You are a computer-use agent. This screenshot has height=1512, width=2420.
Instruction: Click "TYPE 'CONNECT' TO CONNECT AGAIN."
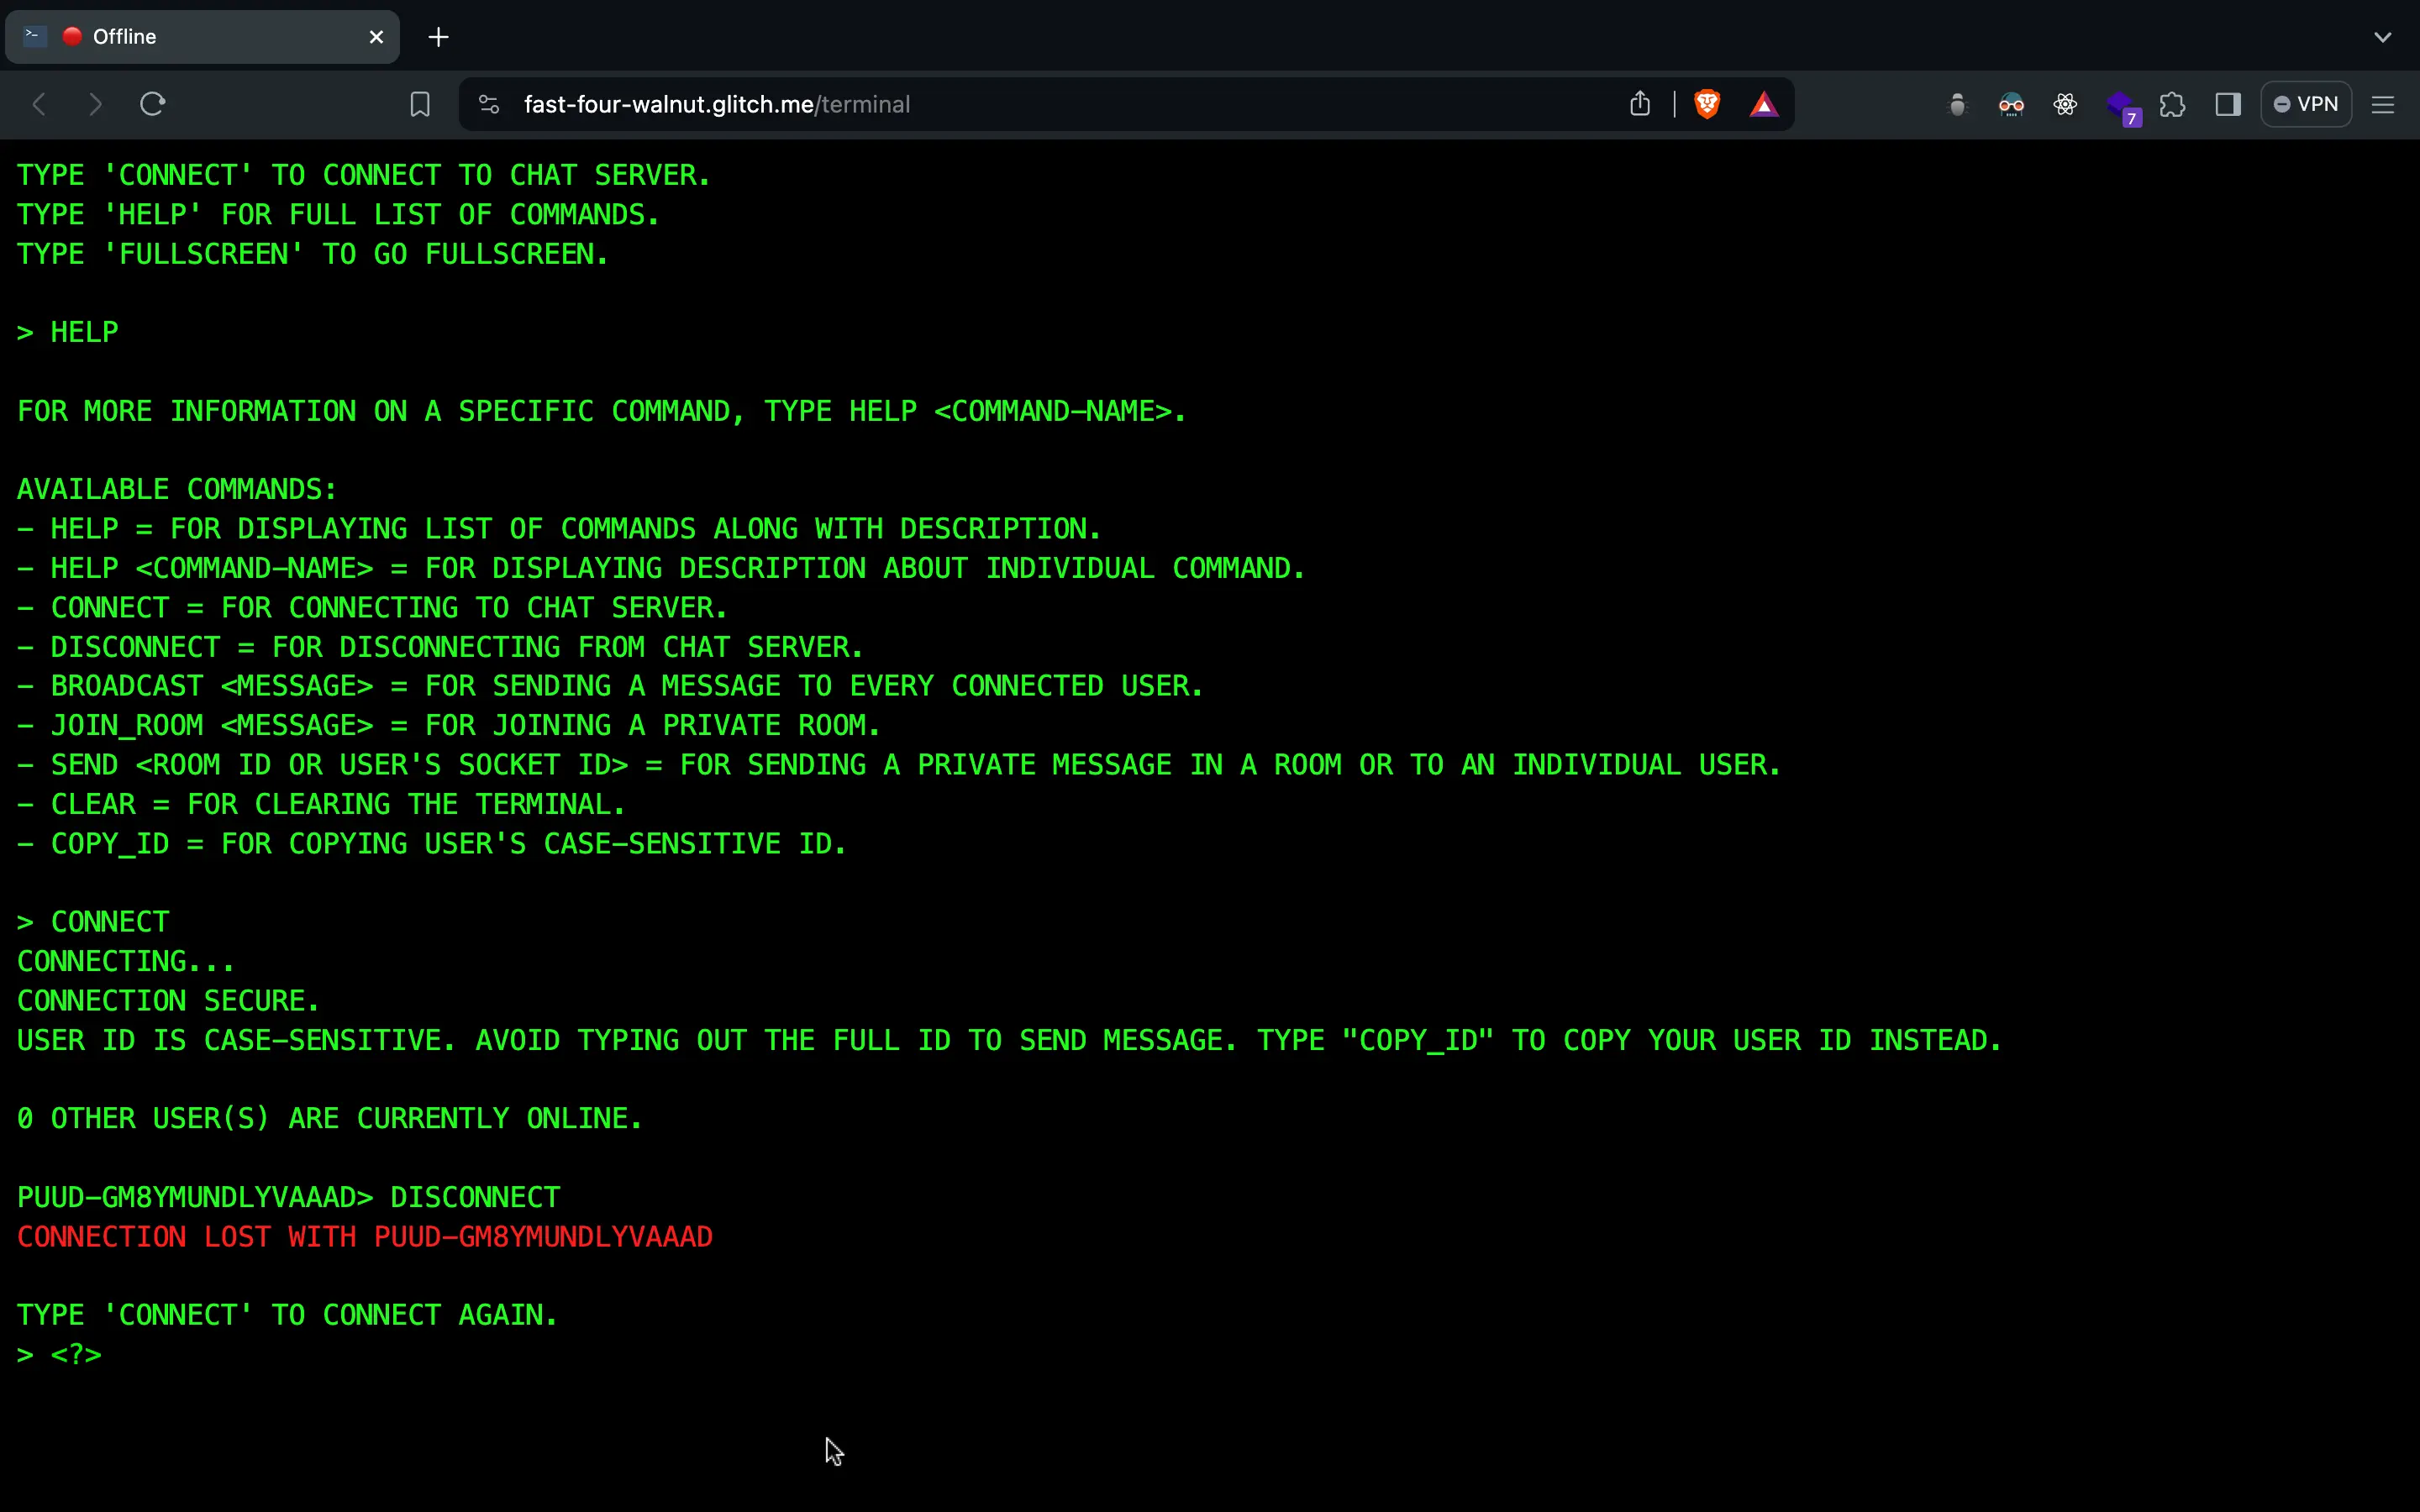pos(287,1315)
